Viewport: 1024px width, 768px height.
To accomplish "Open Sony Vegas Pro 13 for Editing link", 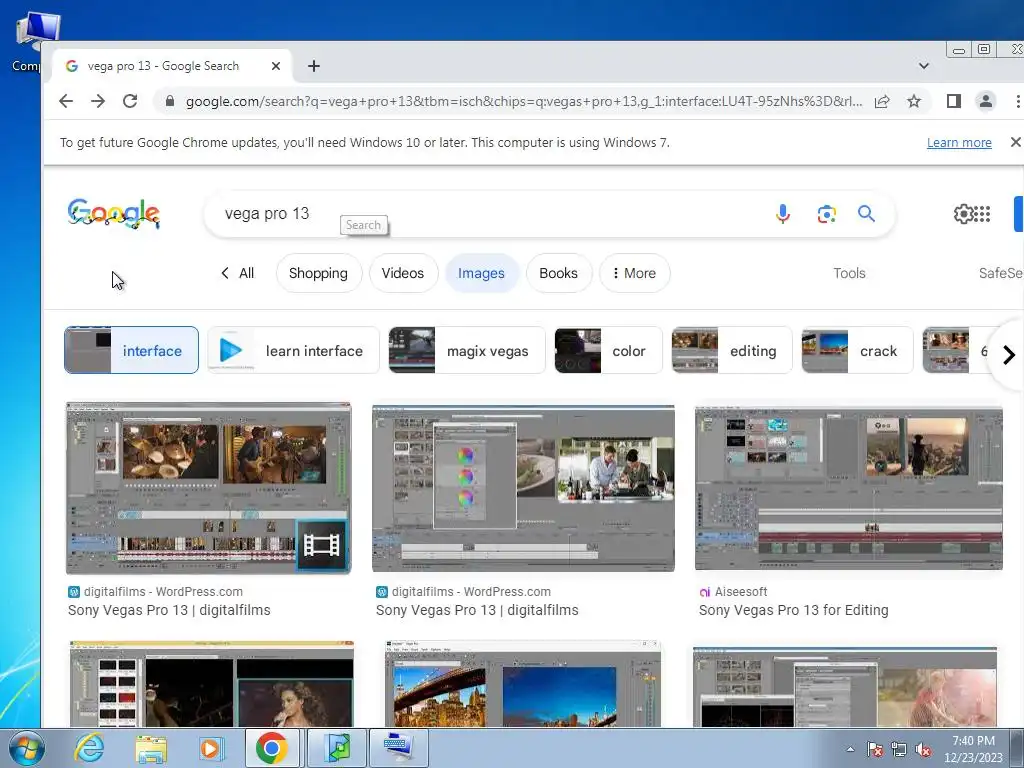I will click(x=793, y=610).
